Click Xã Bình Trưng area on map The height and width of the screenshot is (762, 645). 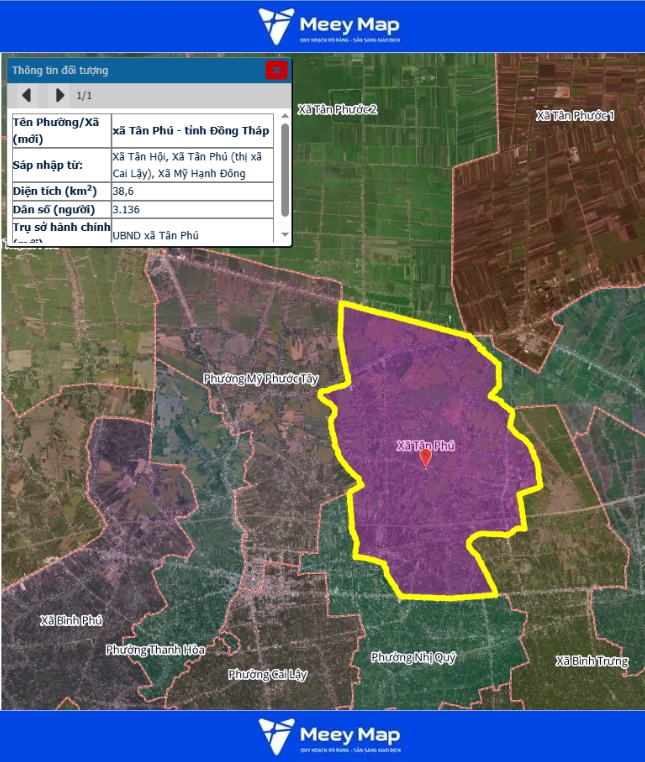592,661
